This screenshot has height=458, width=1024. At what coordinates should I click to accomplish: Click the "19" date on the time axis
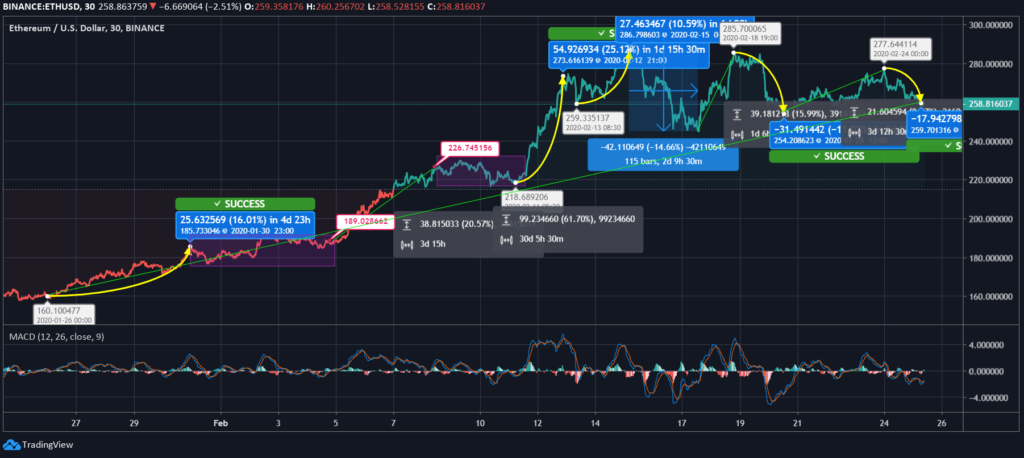tap(740, 423)
